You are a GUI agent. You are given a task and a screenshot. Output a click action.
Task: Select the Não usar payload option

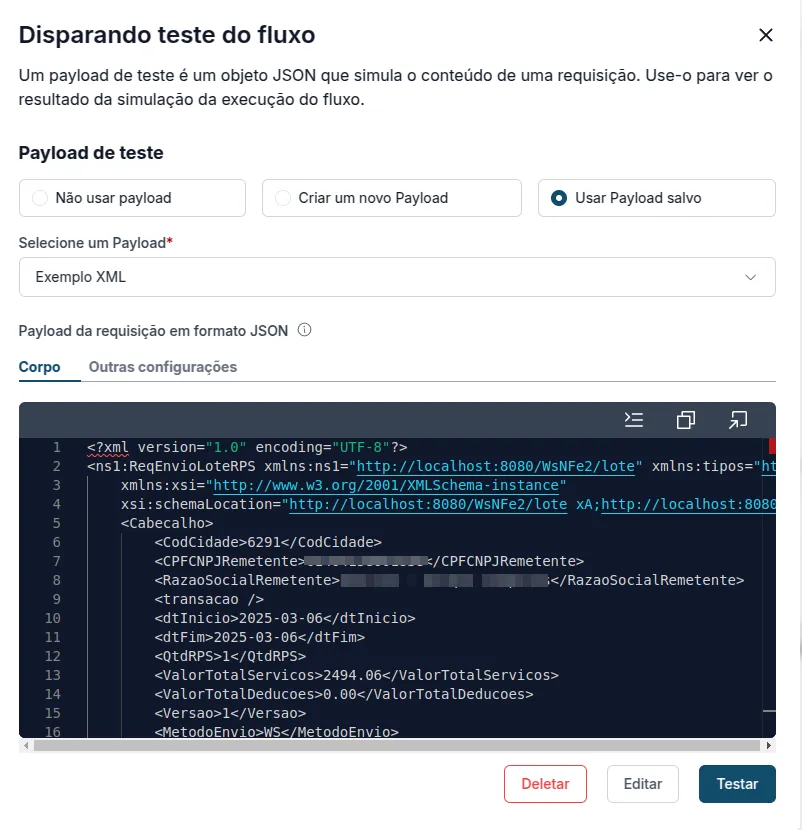pos(132,198)
